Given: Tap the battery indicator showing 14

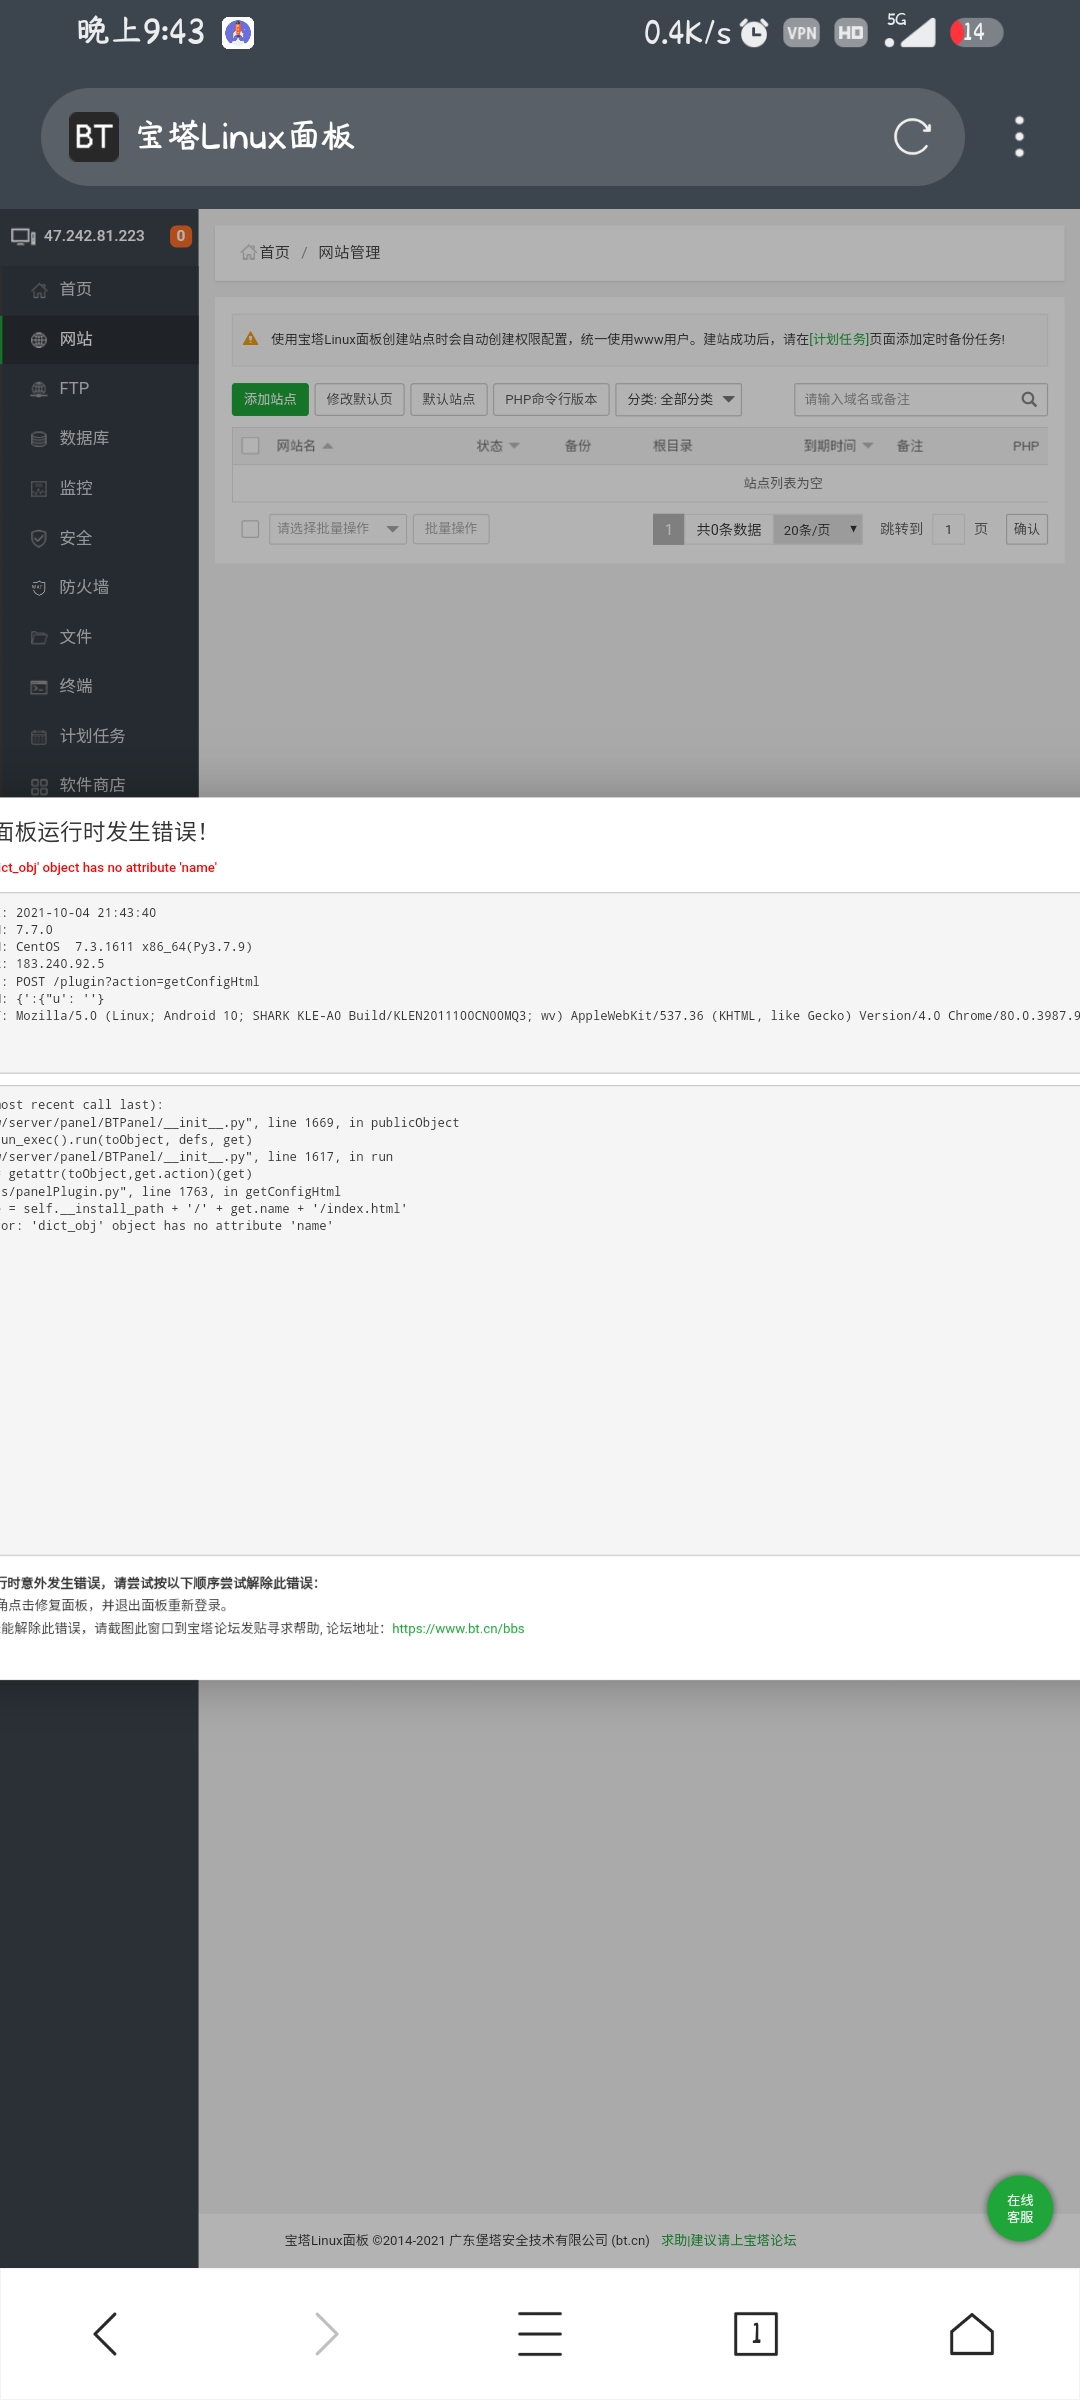Looking at the screenshot, I should 976,33.
